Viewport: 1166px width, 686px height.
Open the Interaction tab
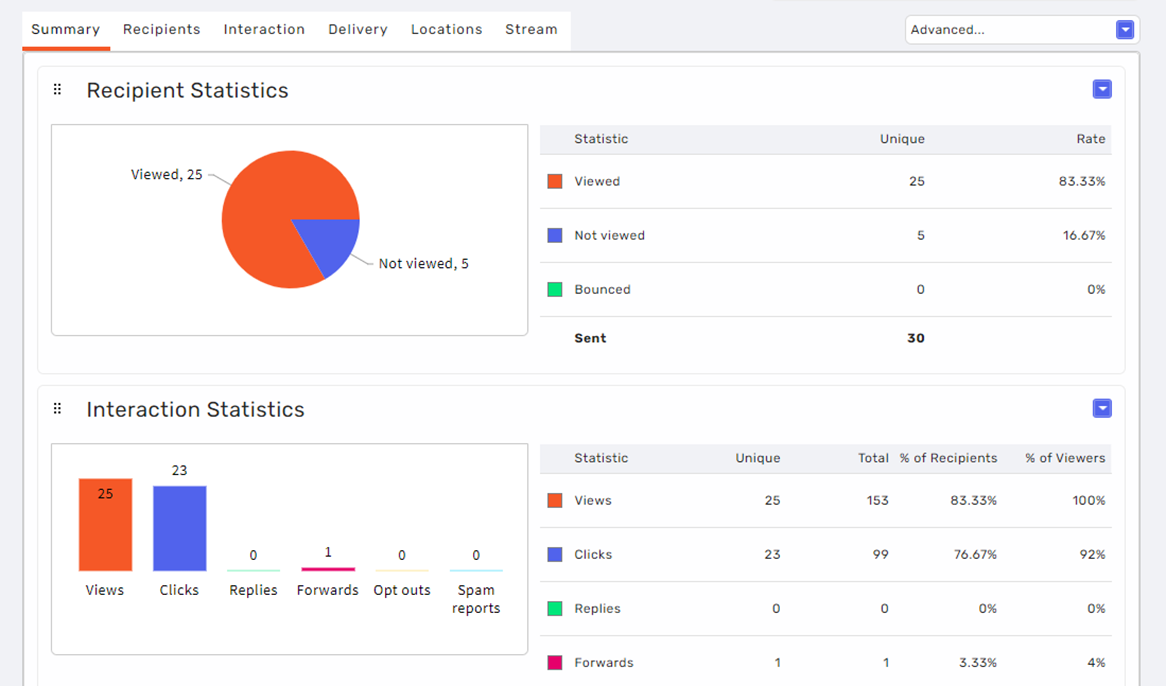click(264, 30)
